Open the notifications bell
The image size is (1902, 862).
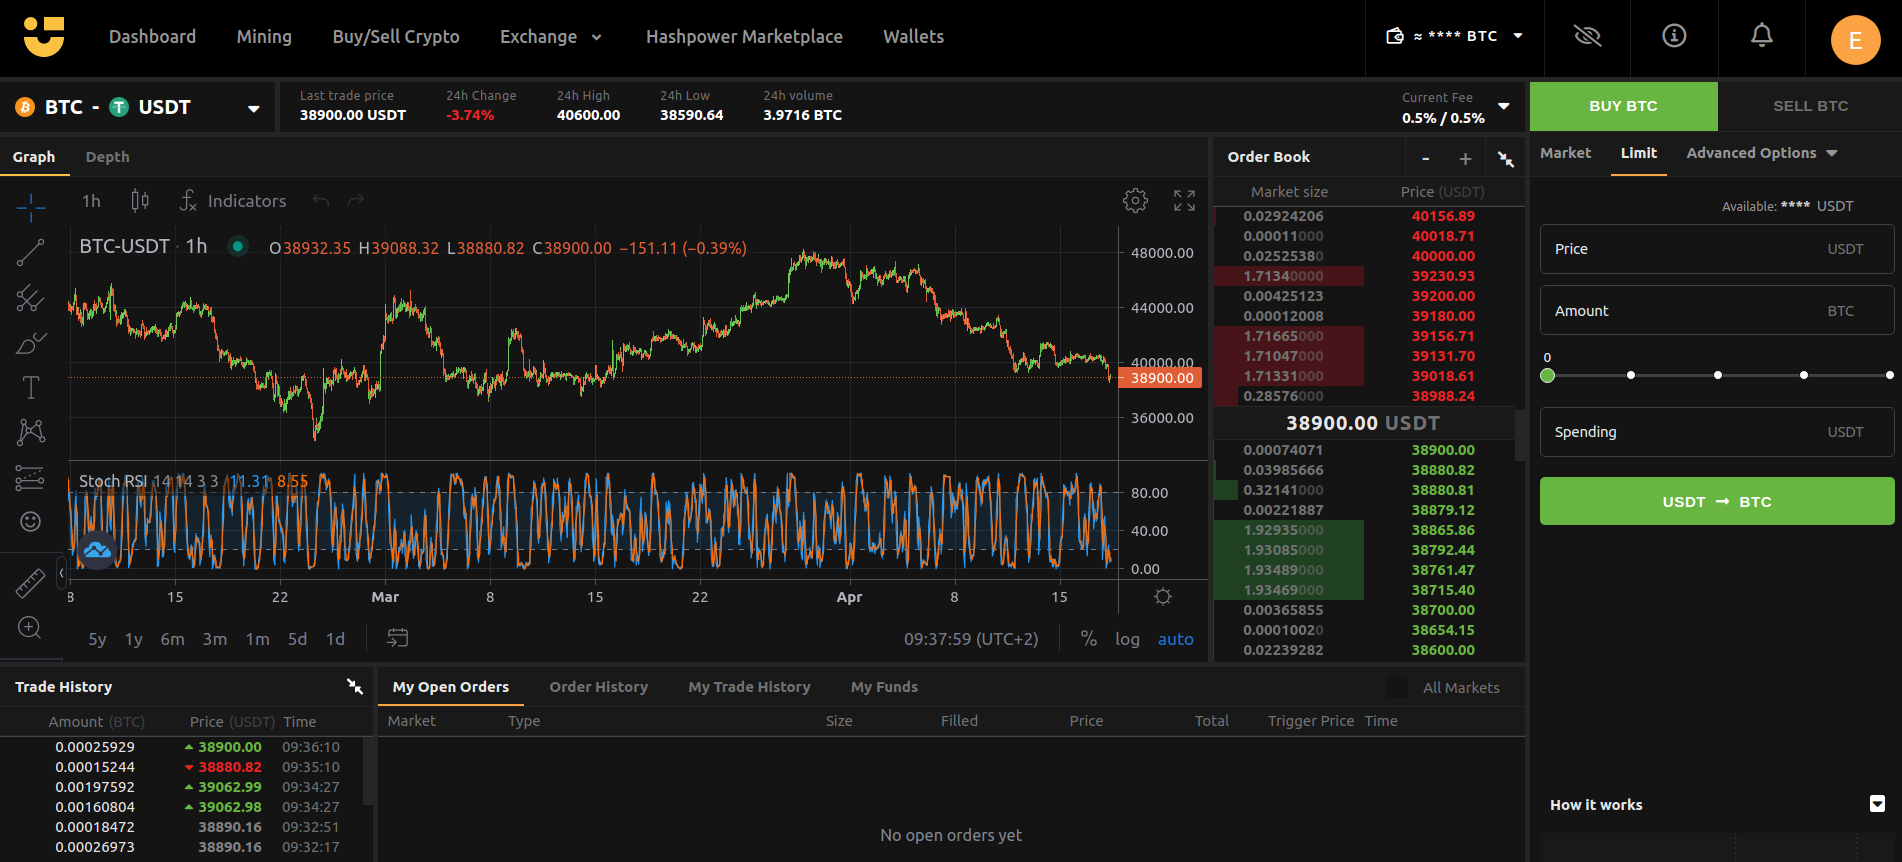click(1762, 36)
